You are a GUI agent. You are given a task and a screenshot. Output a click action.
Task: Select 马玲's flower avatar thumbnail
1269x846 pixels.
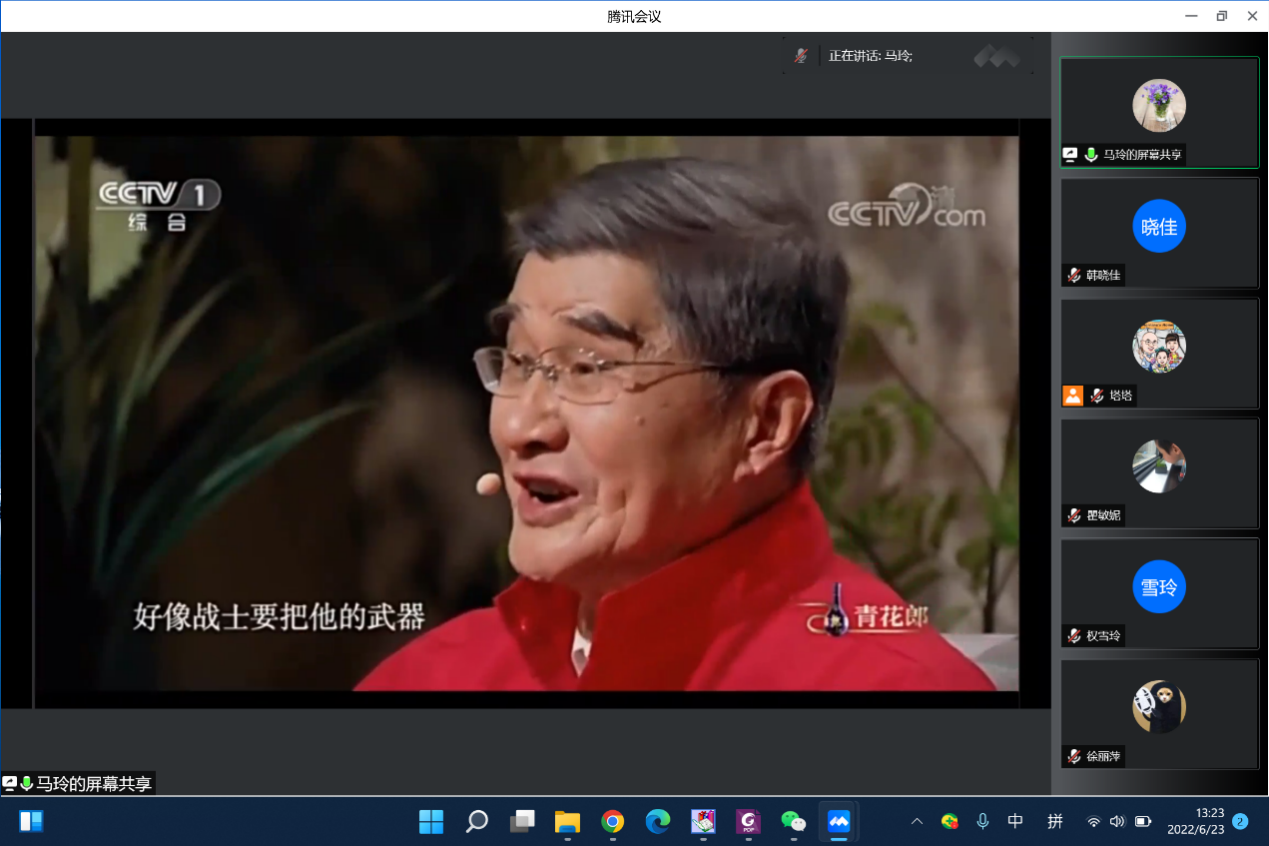tap(1159, 105)
